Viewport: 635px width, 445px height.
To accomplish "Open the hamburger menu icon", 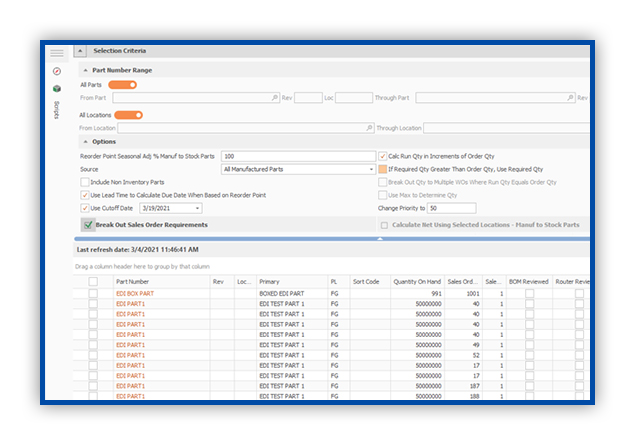I will [57, 53].
